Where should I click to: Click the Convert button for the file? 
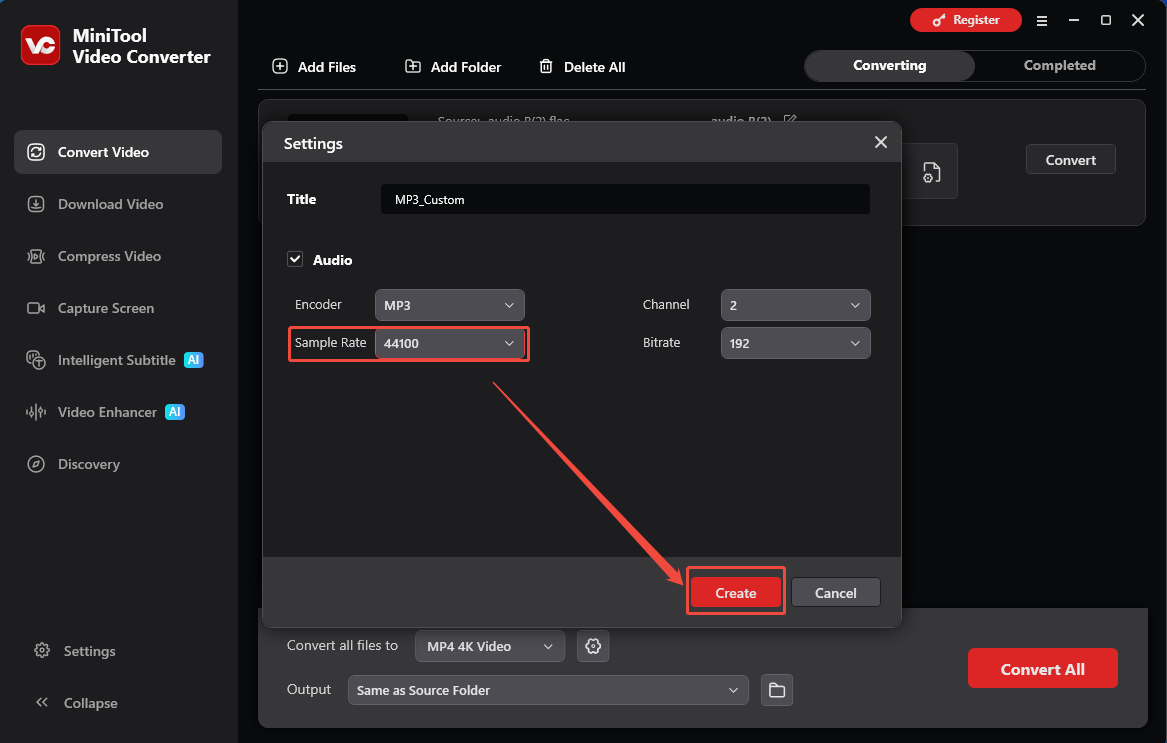1070,159
